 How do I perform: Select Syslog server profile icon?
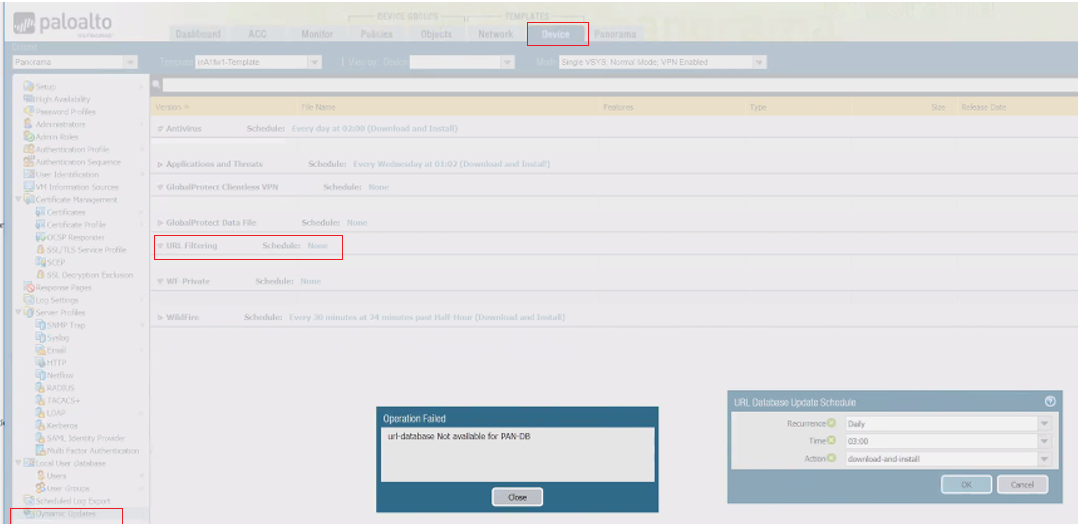tap(40, 338)
